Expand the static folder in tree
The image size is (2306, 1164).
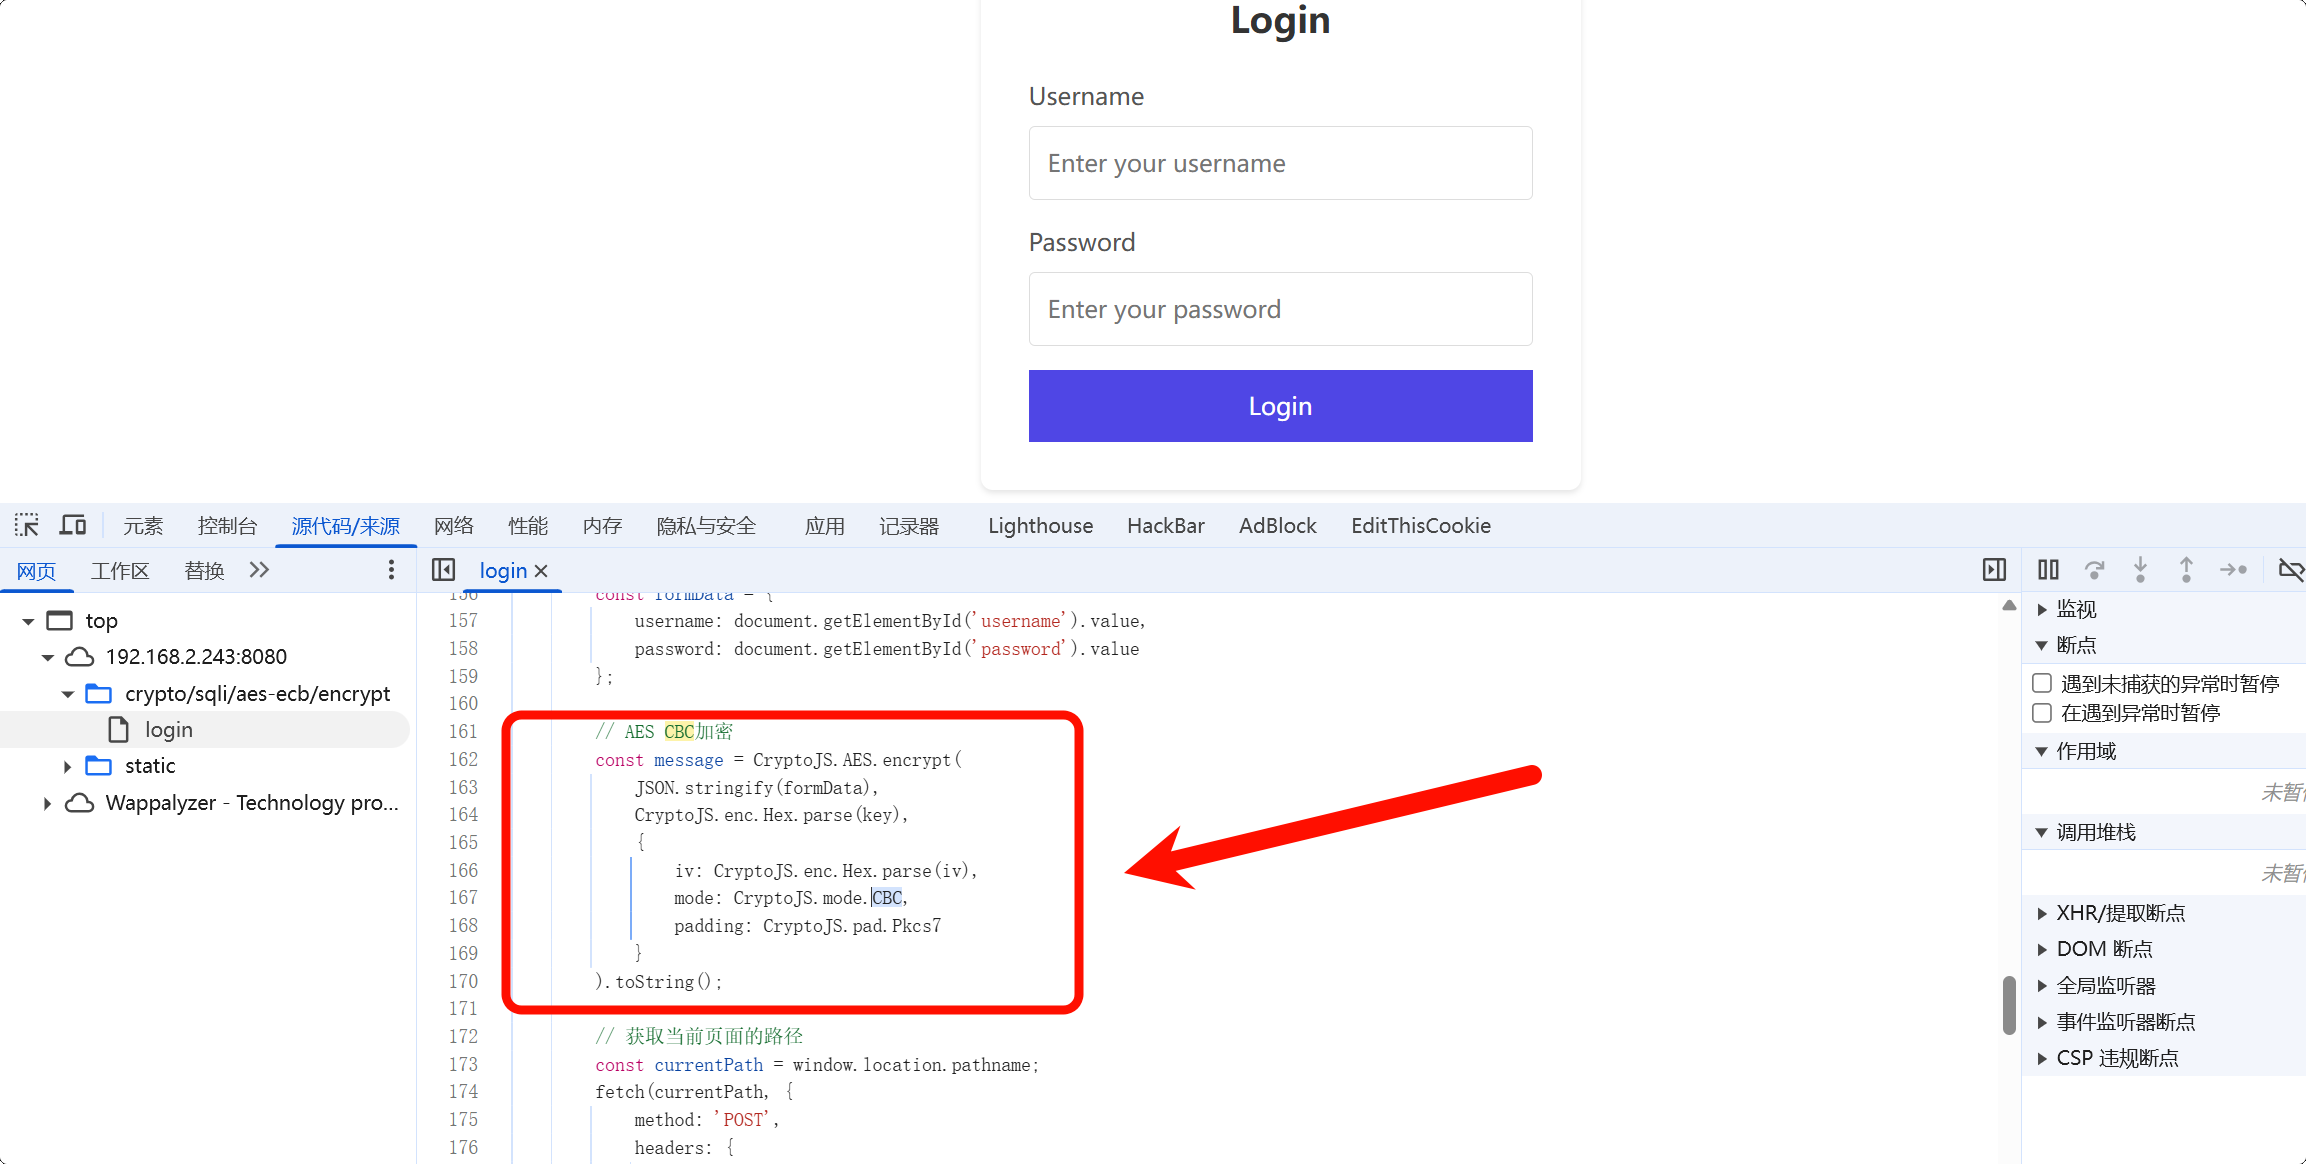(67, 766)
